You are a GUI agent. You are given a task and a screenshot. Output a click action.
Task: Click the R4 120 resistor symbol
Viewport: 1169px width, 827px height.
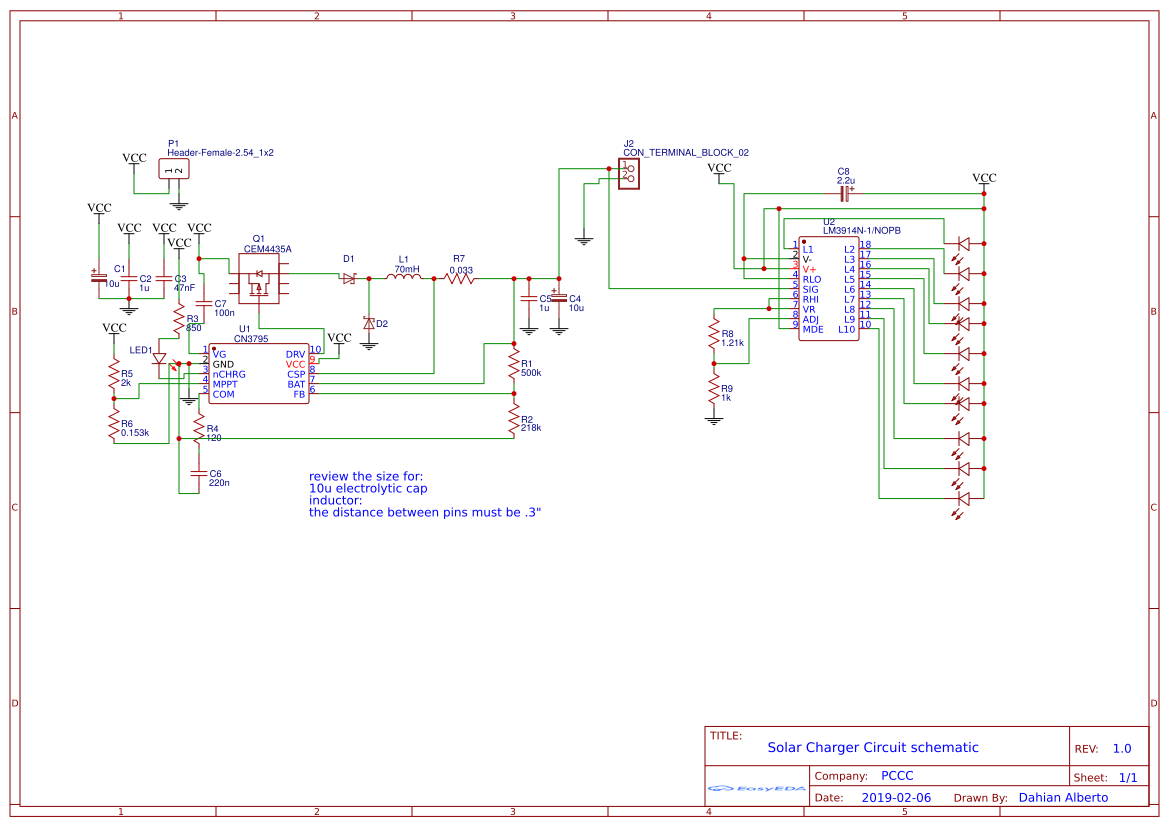click(198, 430)
